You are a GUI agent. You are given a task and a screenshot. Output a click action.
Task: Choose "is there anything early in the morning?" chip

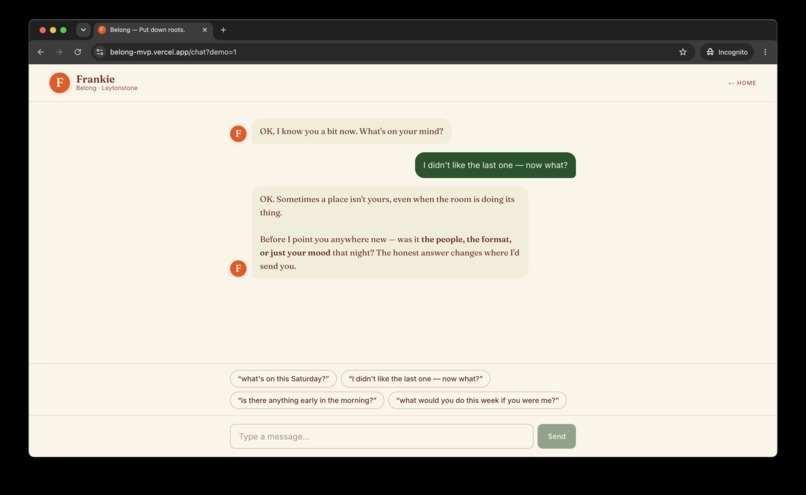click(307, 400)
